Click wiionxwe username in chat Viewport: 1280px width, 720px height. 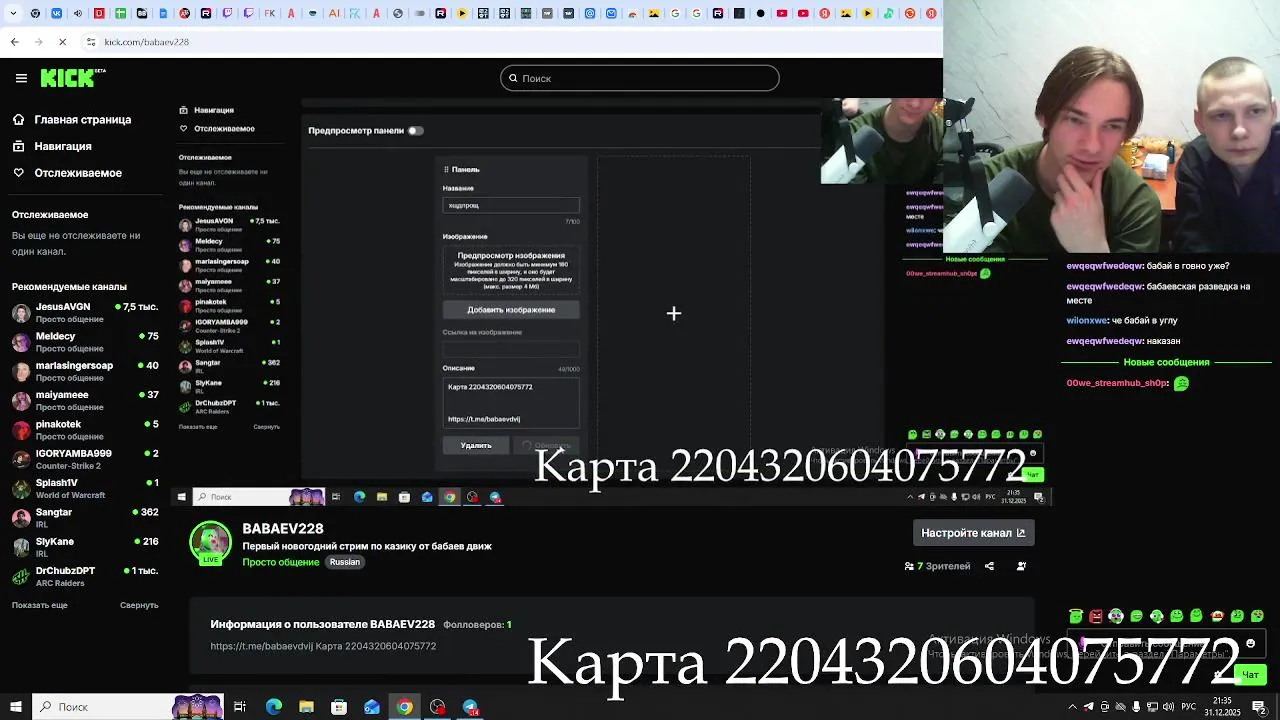tap(1087, 321)
